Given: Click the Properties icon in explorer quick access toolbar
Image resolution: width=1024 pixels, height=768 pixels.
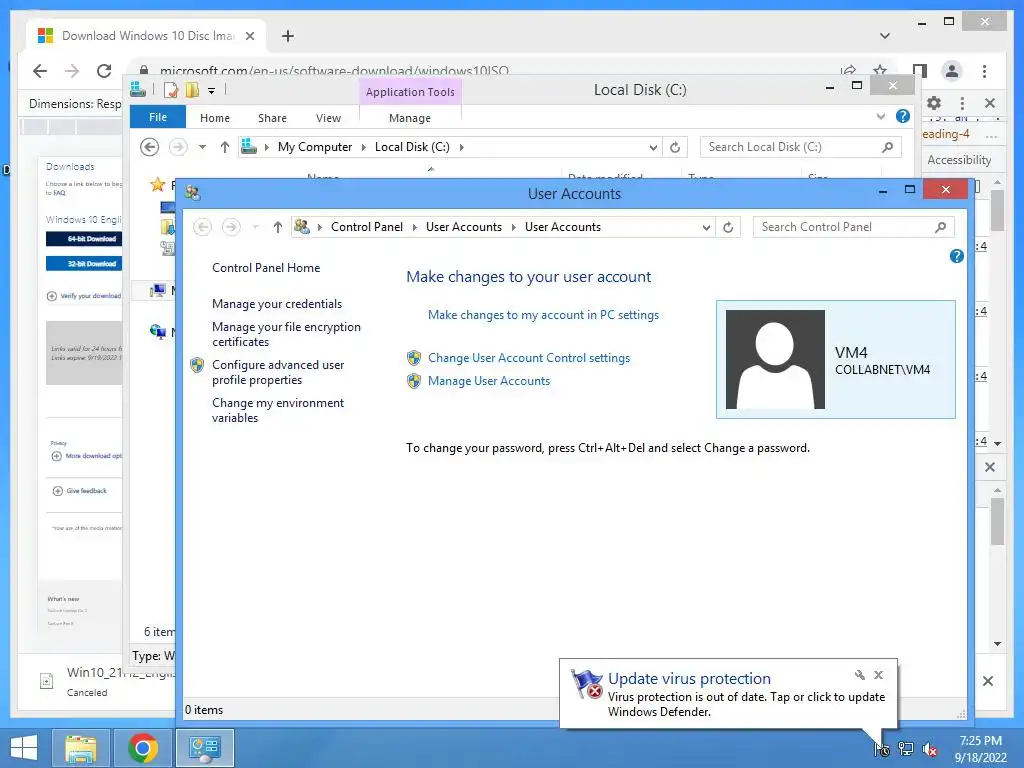Looking at the screenshot, I should pos(171,90).
